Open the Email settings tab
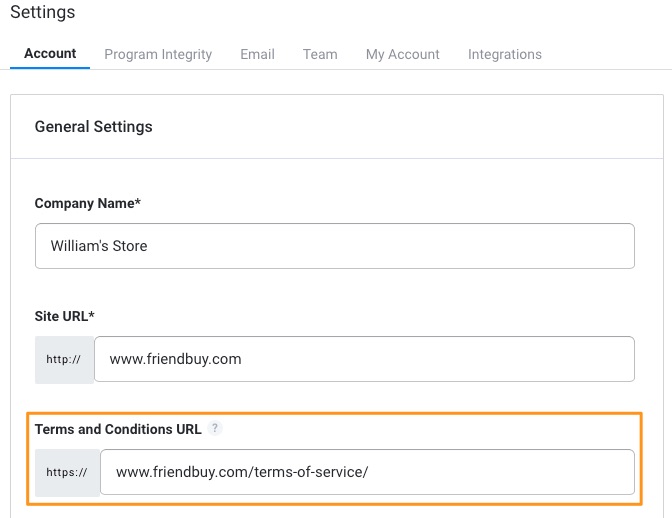This screenshot has height=518, width=672. (x=257, y=54)
